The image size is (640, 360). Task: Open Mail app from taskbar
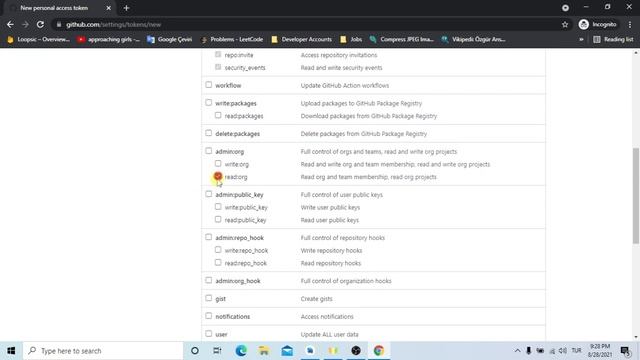[287, 351]
